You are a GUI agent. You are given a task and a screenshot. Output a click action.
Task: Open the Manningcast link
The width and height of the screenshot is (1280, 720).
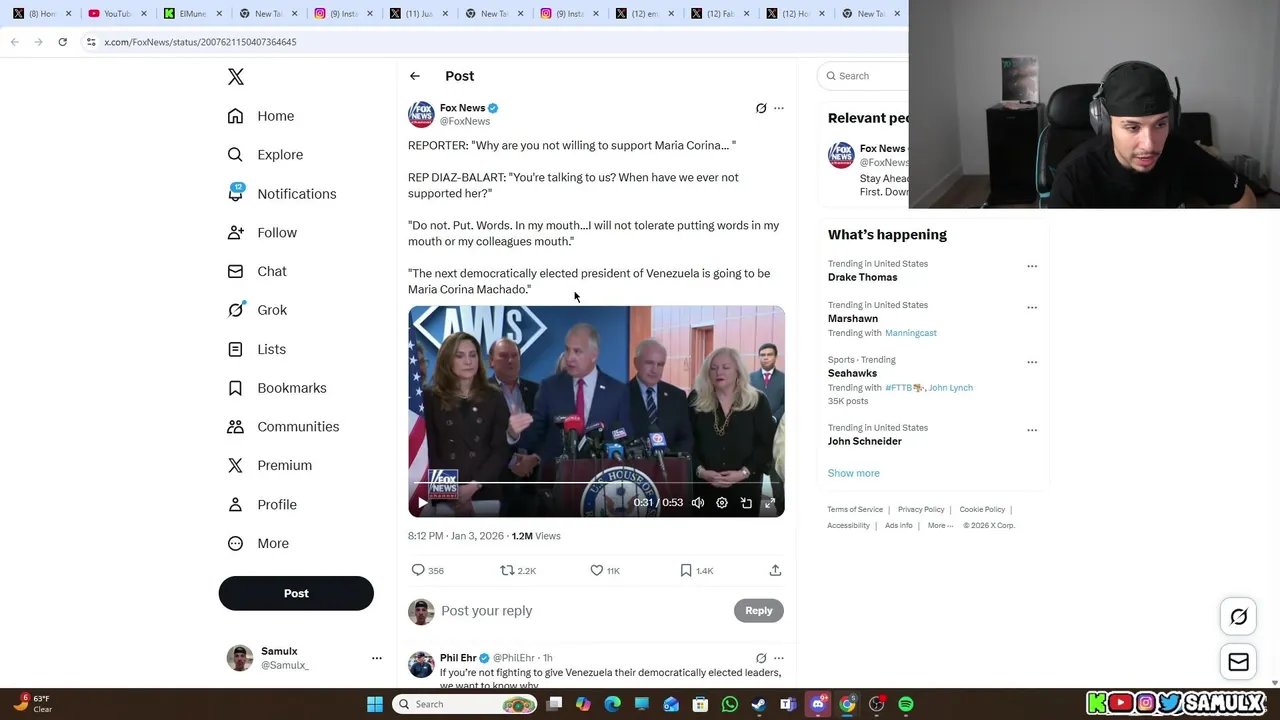[911, 333]
